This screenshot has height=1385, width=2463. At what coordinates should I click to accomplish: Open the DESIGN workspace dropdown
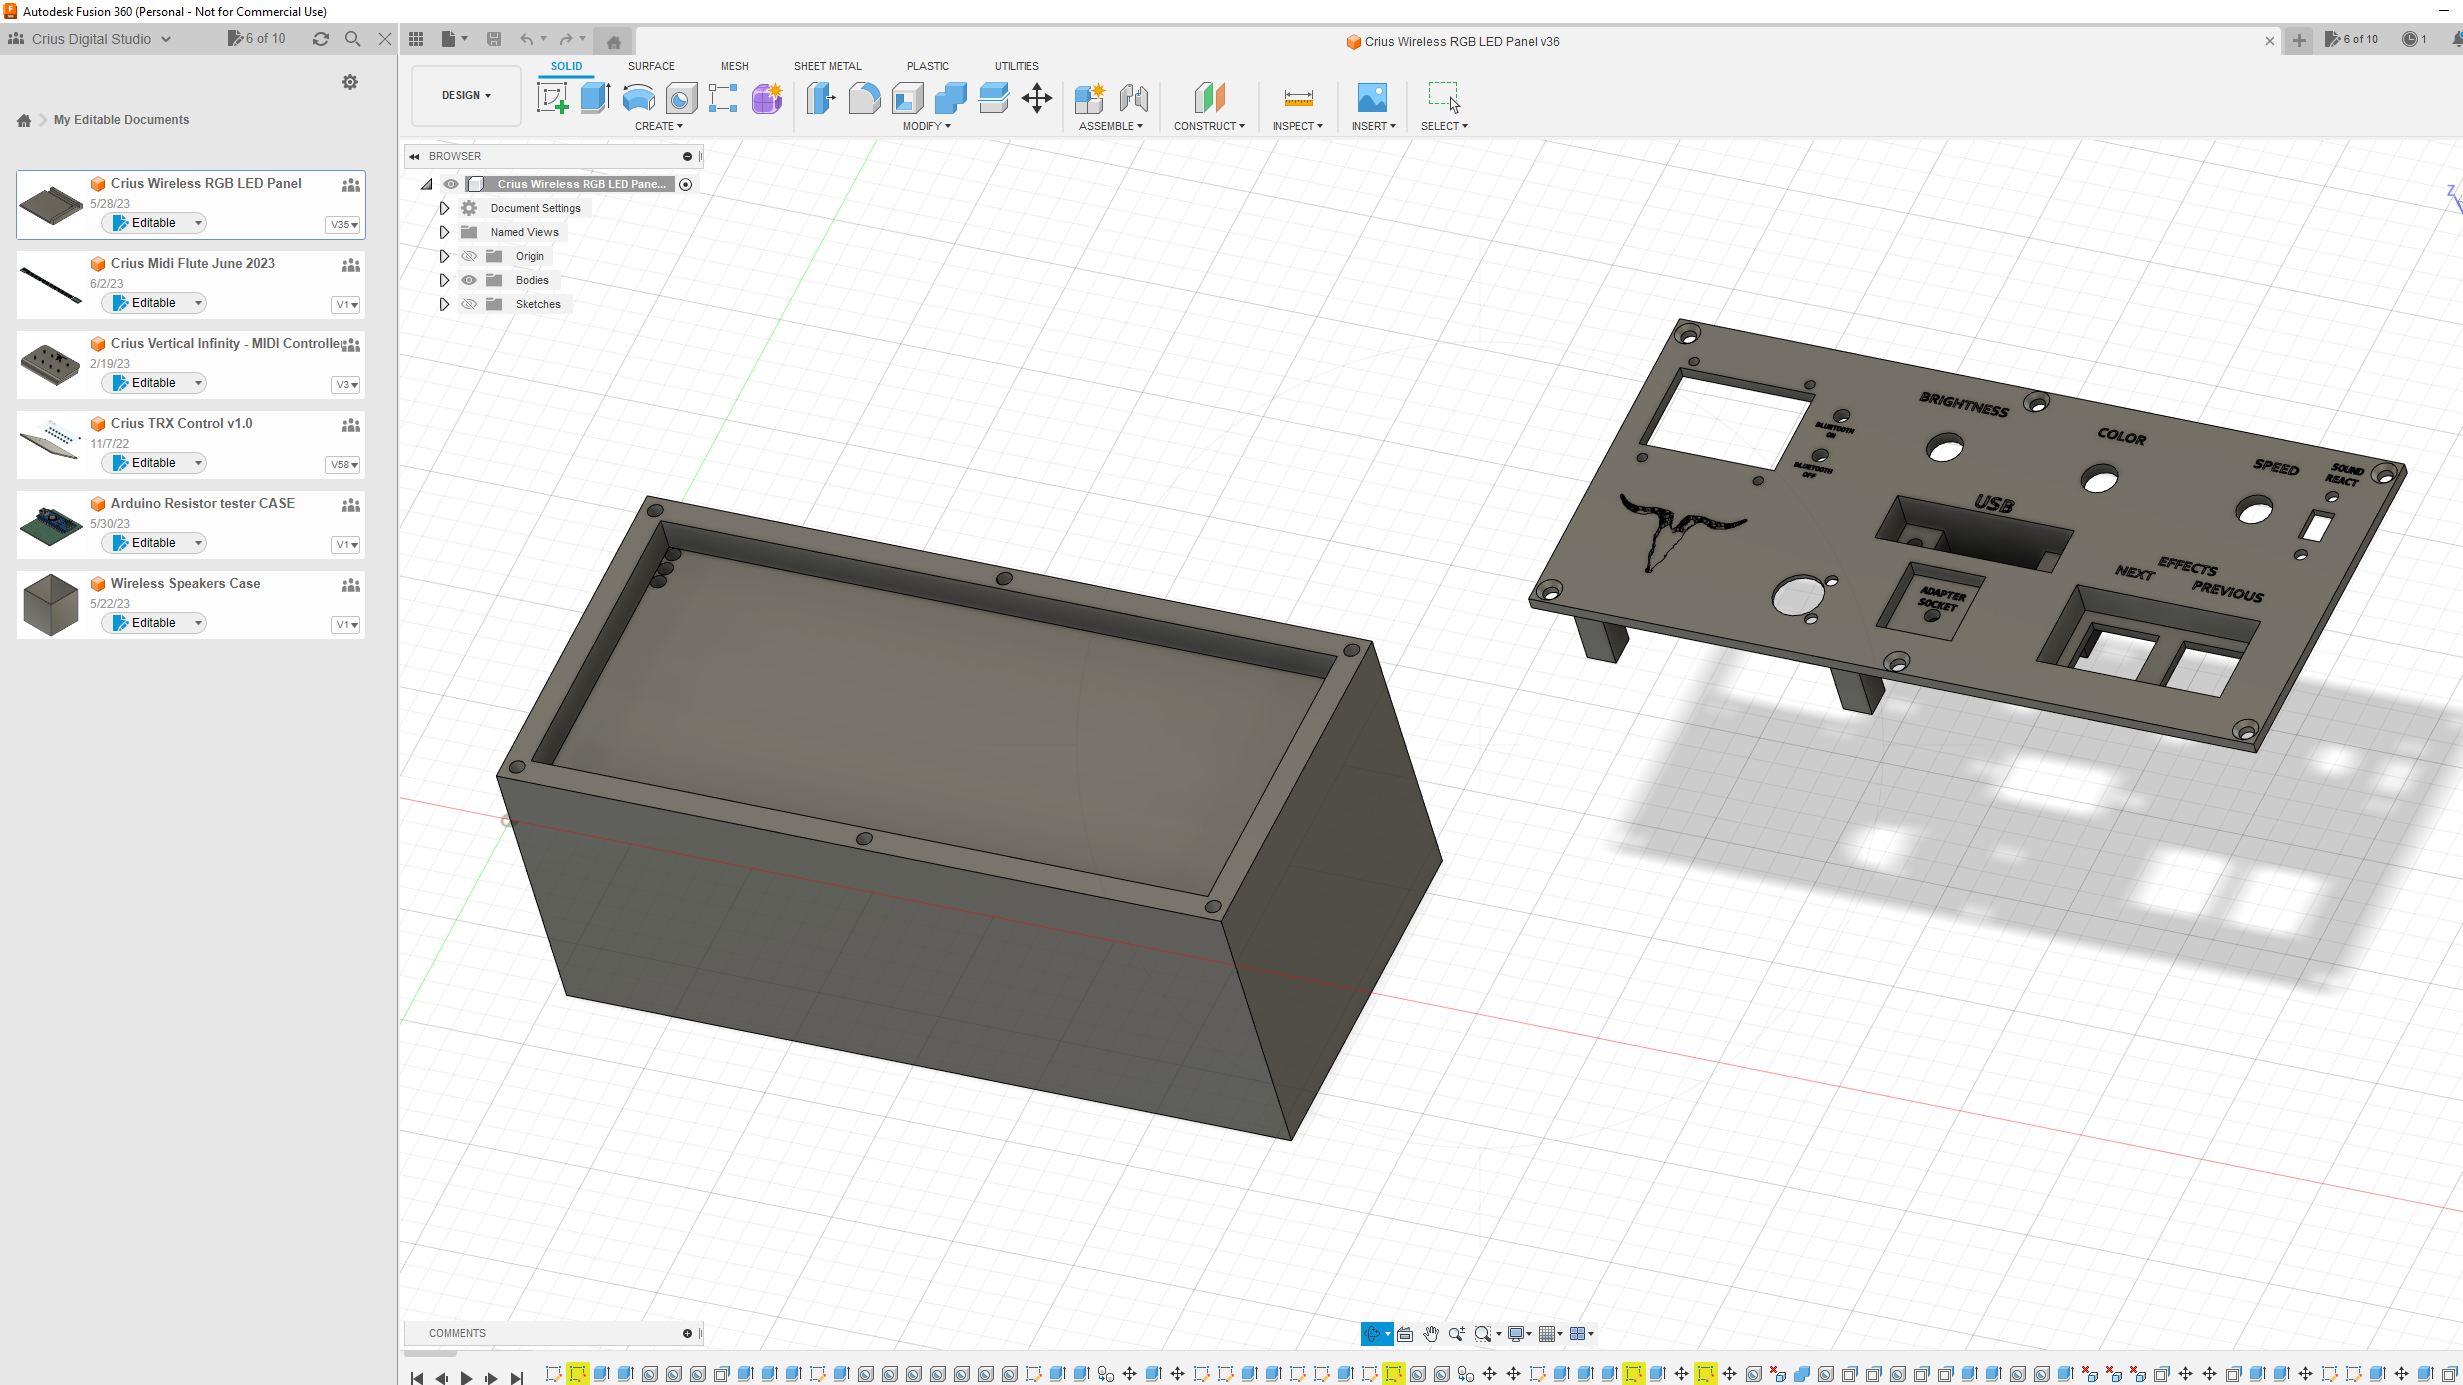[x=466, y=95]
